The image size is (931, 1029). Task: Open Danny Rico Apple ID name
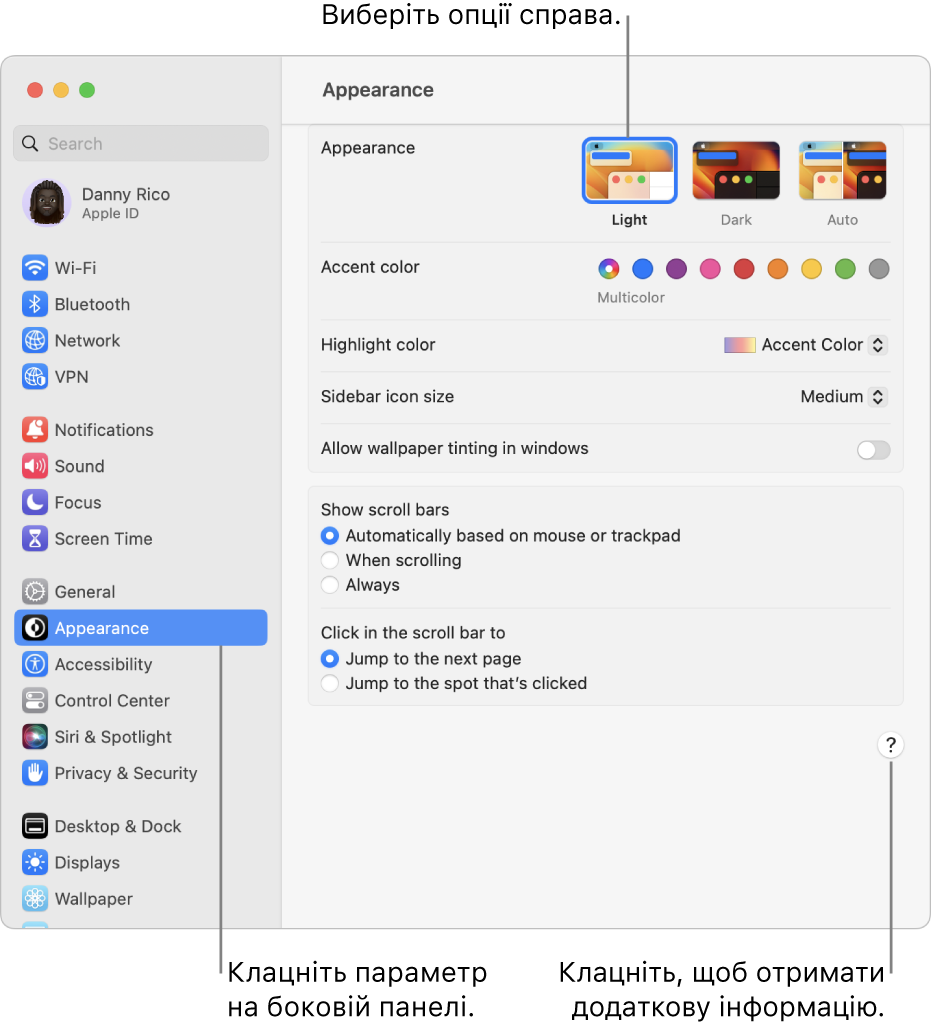pos(126,194)
